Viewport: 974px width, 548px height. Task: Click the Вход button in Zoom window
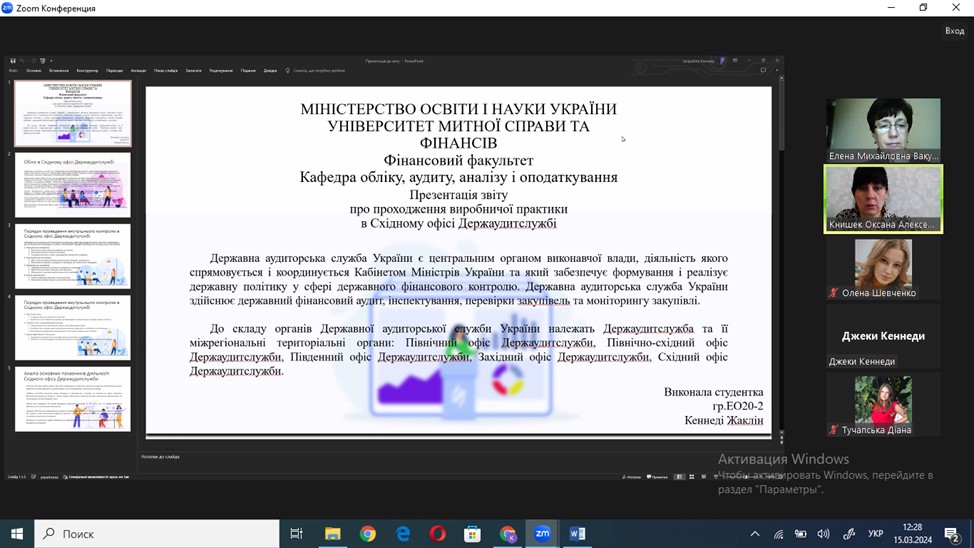coord(955,30)
